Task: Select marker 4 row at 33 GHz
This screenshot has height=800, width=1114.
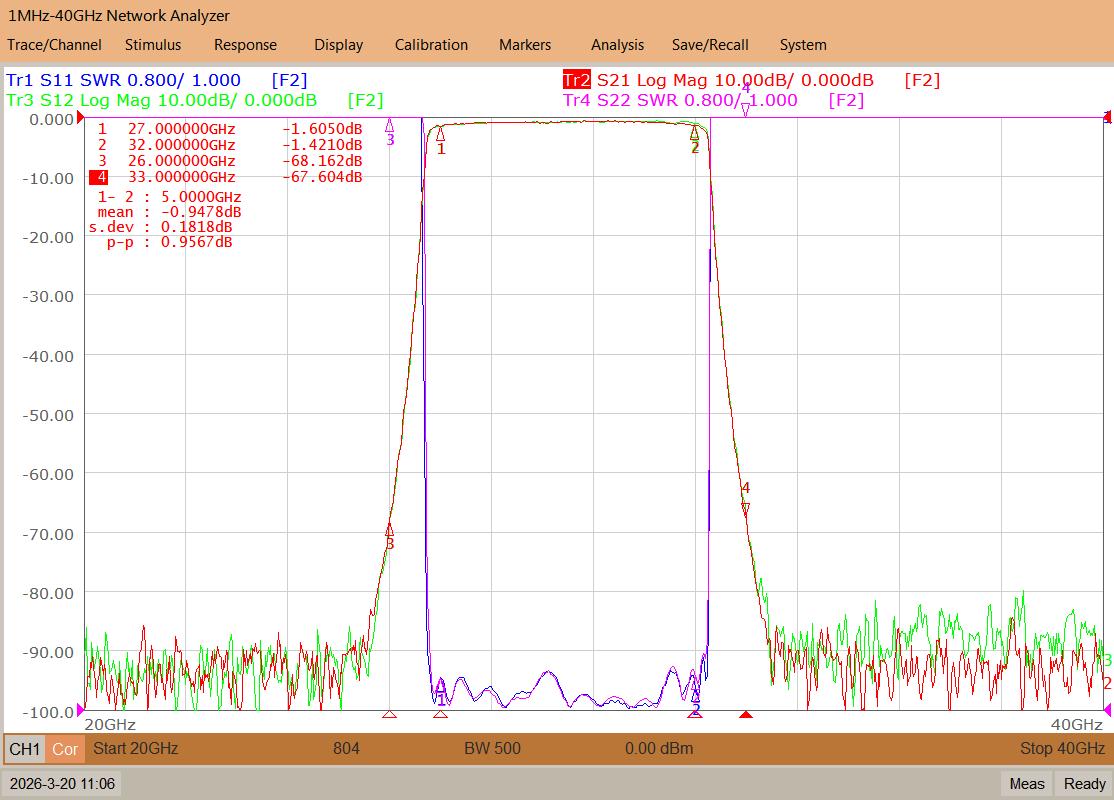Action: [x=226, y=177]
